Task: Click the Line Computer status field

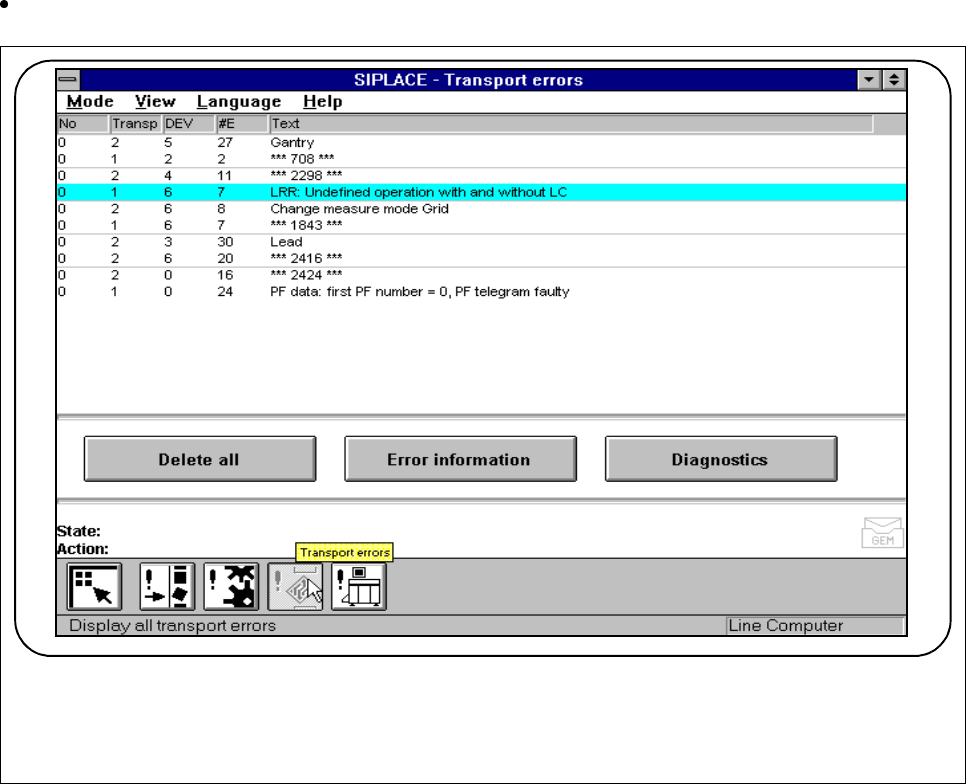Action: (814, 626)
